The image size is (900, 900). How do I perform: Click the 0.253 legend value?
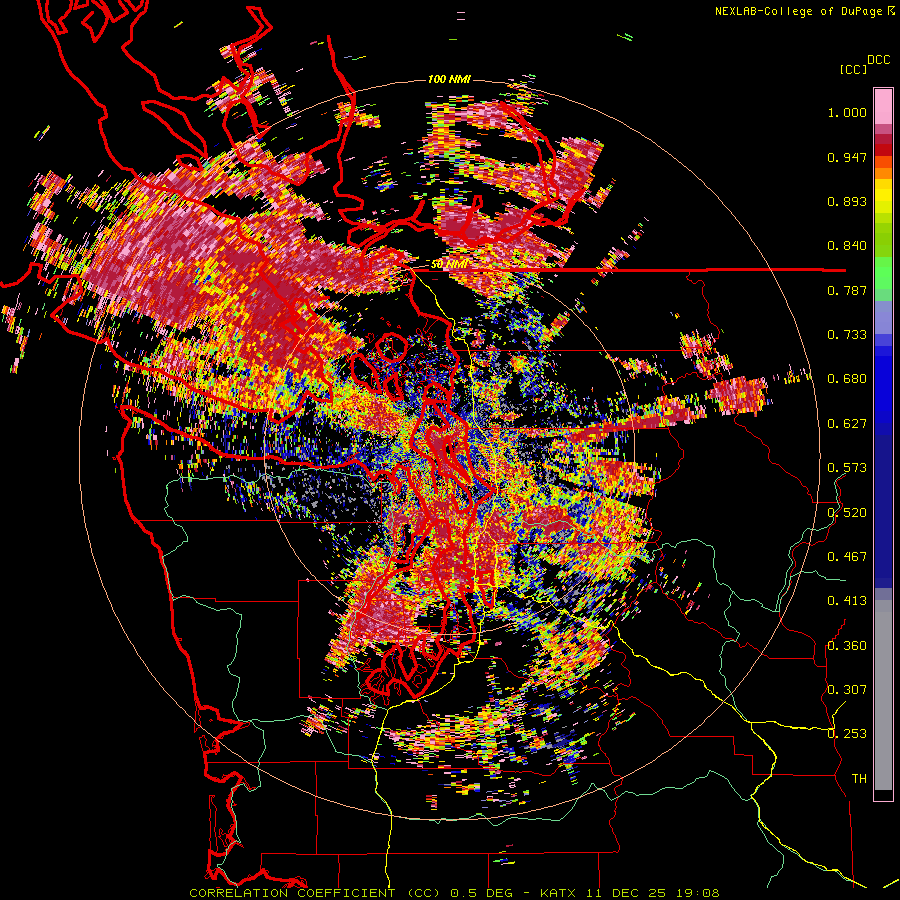point(847,734)
